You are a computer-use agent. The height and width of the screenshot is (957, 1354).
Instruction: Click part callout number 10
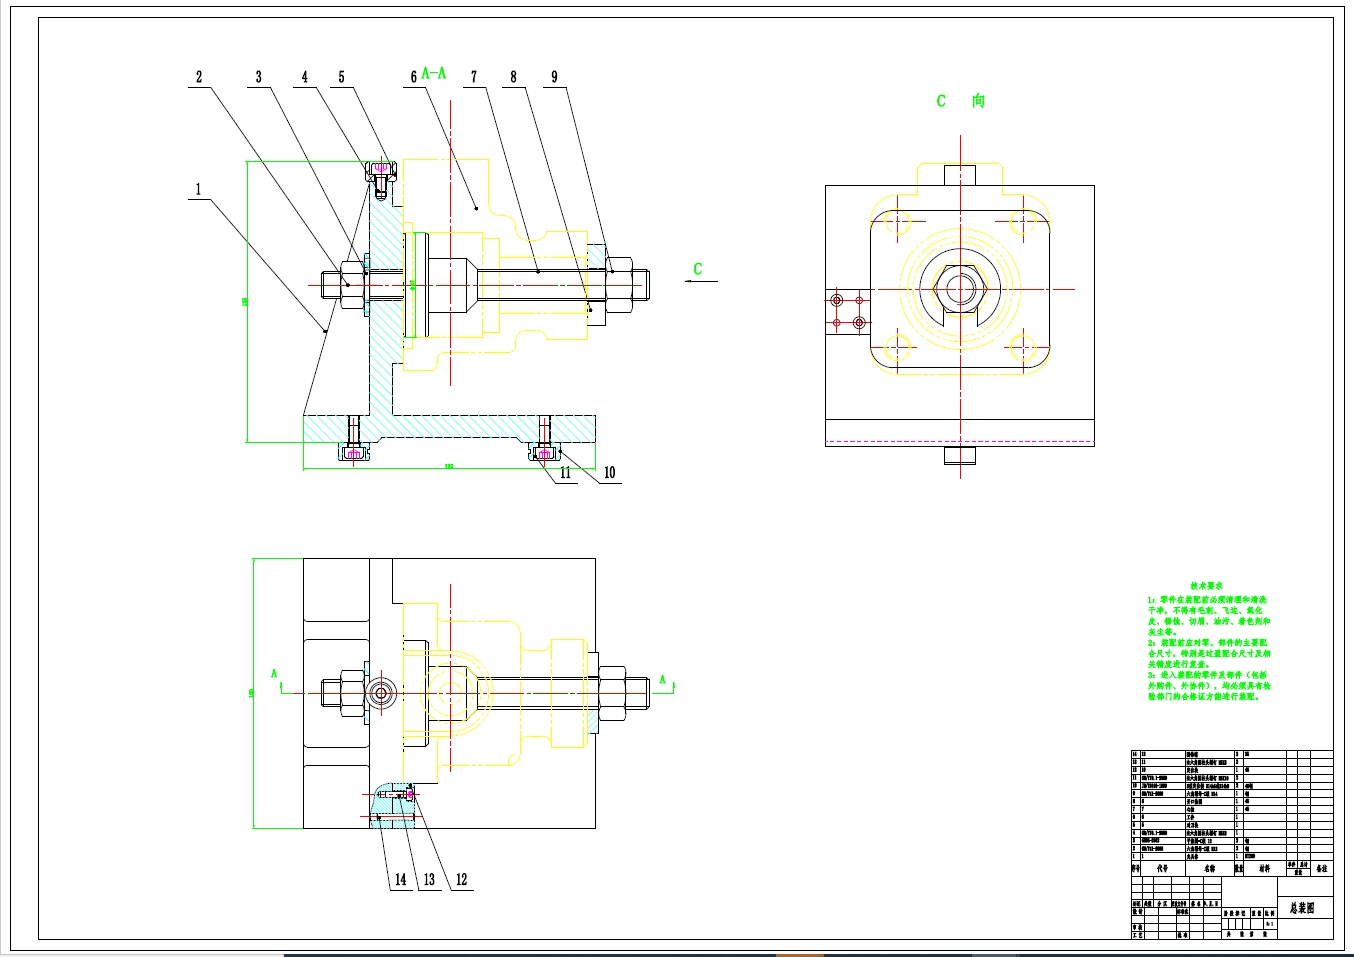[x=609, y=473]
